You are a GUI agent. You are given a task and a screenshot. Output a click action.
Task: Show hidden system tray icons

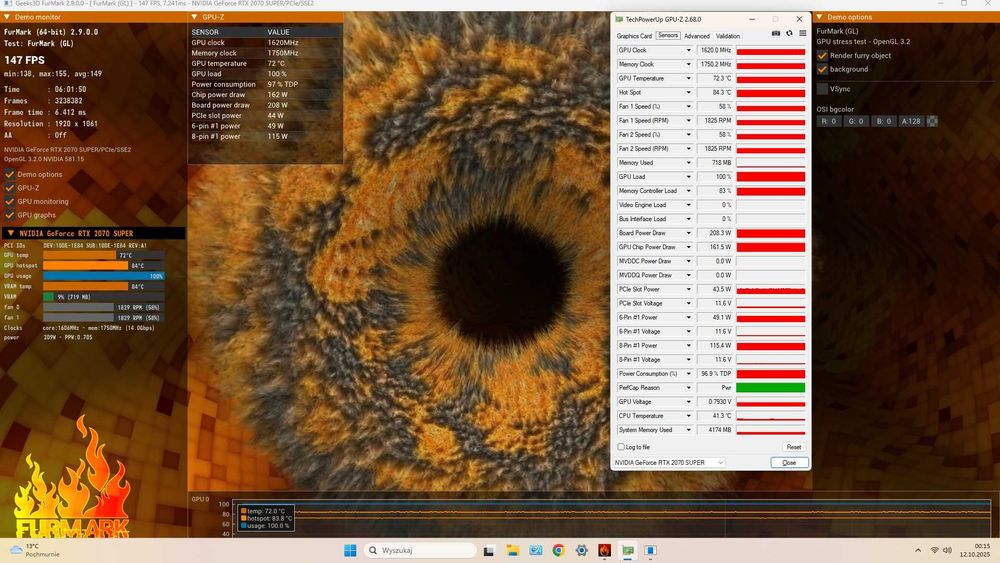tap(918, 550)
